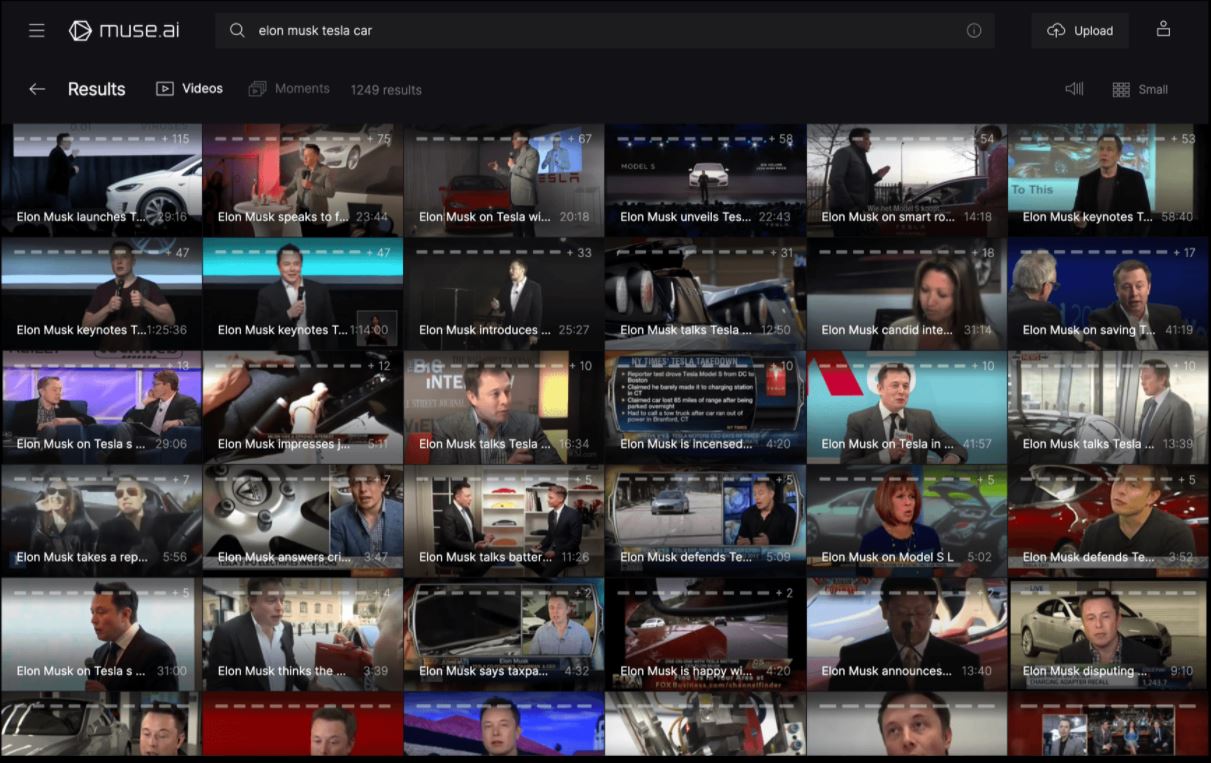This screenshot has height=763, width=1211.
Task: Open video 'Elon Musk on Tesla s ...' 31:00
Action: 101,634
